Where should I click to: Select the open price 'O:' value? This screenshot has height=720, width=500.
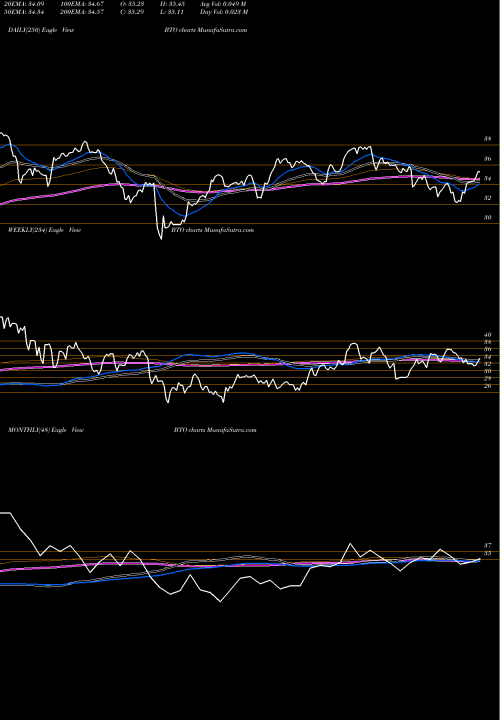pyautogui.click(x=130, y=4)
